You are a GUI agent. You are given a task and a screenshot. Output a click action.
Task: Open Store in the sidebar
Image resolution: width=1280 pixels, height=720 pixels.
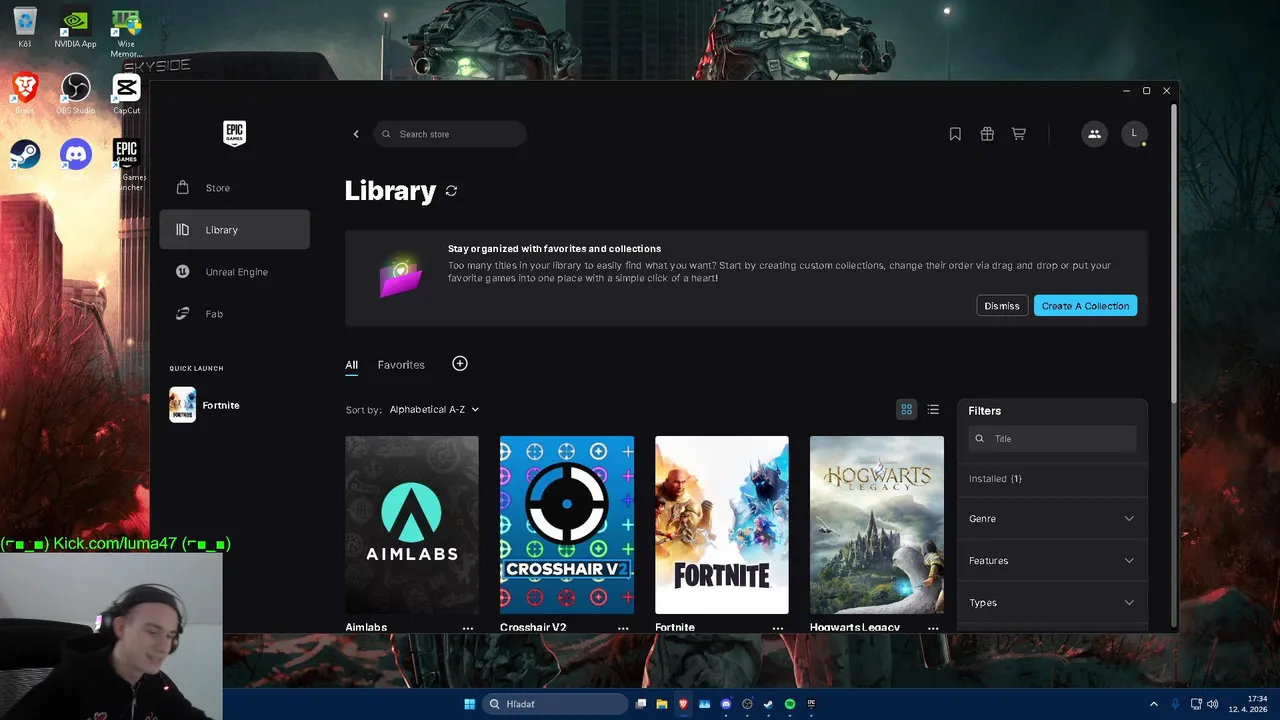tap(234, 188)
